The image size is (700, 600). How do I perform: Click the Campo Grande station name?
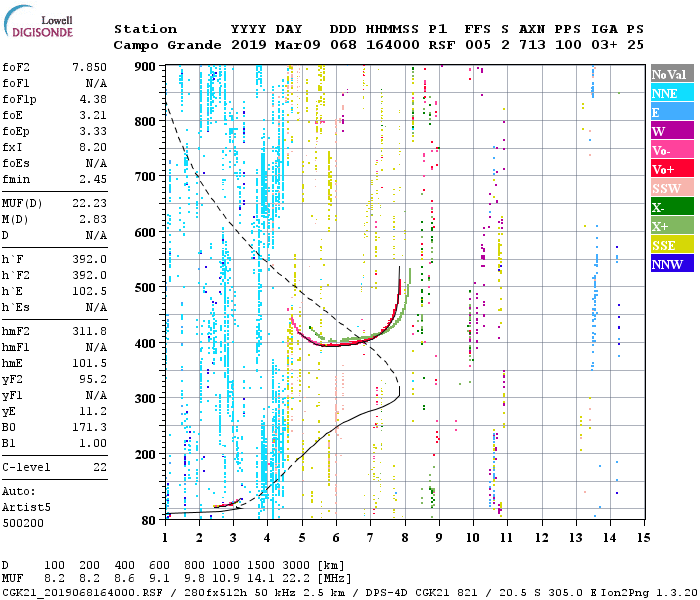pyautogui.click(x=167, y=45)
